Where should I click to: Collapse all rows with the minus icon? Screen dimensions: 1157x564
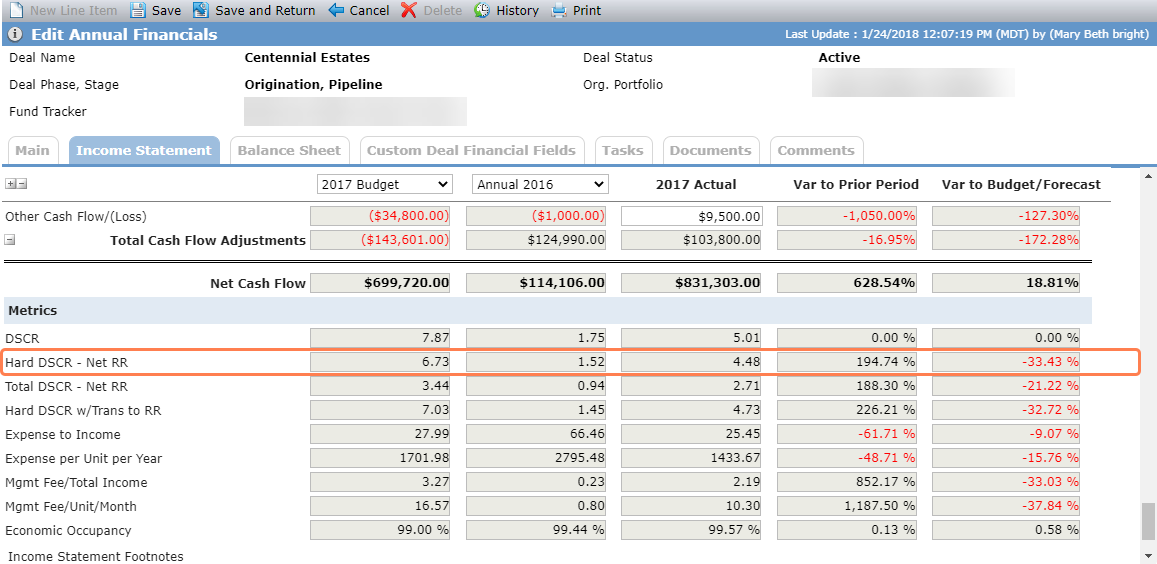[x=21, y=184]
